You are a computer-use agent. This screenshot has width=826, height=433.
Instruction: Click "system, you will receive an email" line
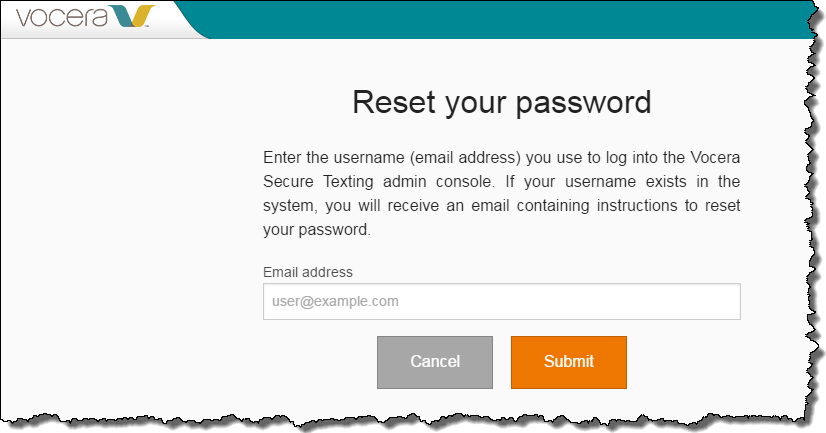click(x=380, y=206)
